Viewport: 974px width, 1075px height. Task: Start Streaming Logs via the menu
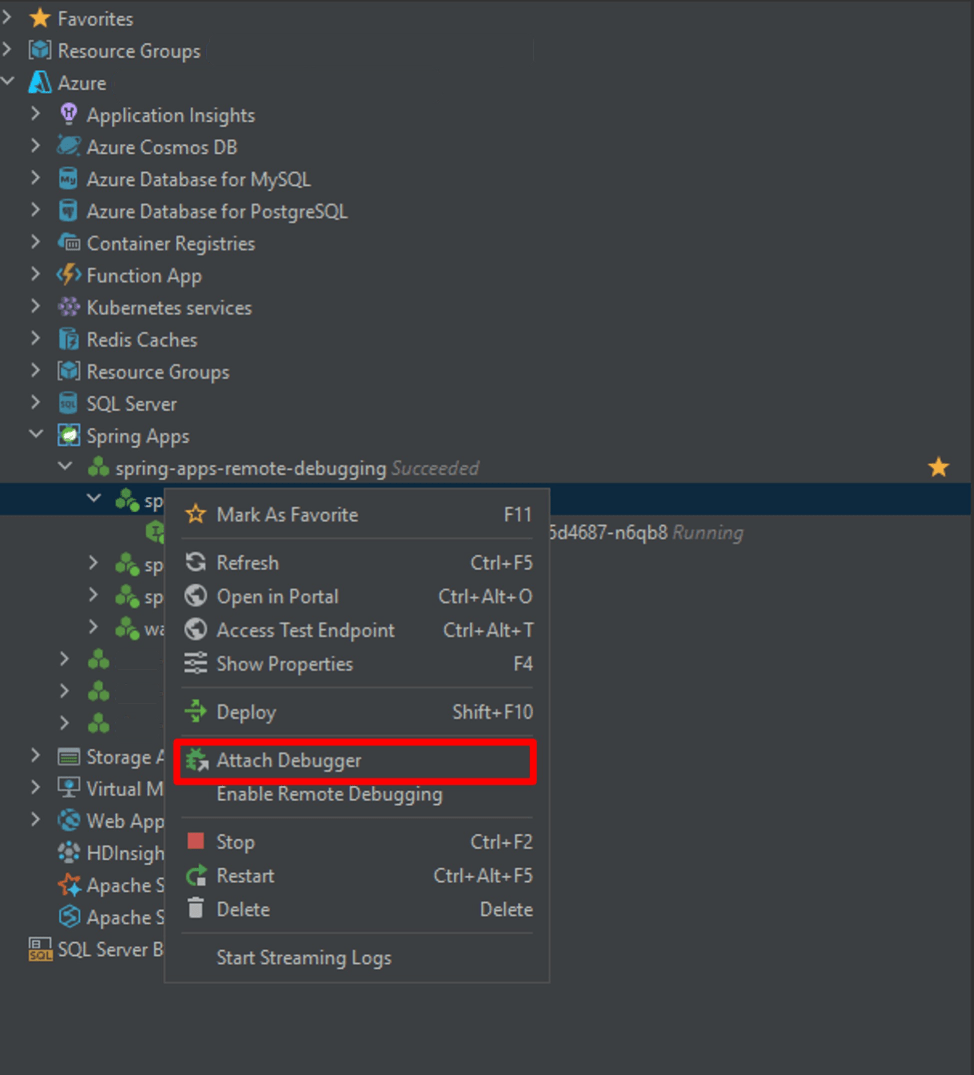(303, 957)
